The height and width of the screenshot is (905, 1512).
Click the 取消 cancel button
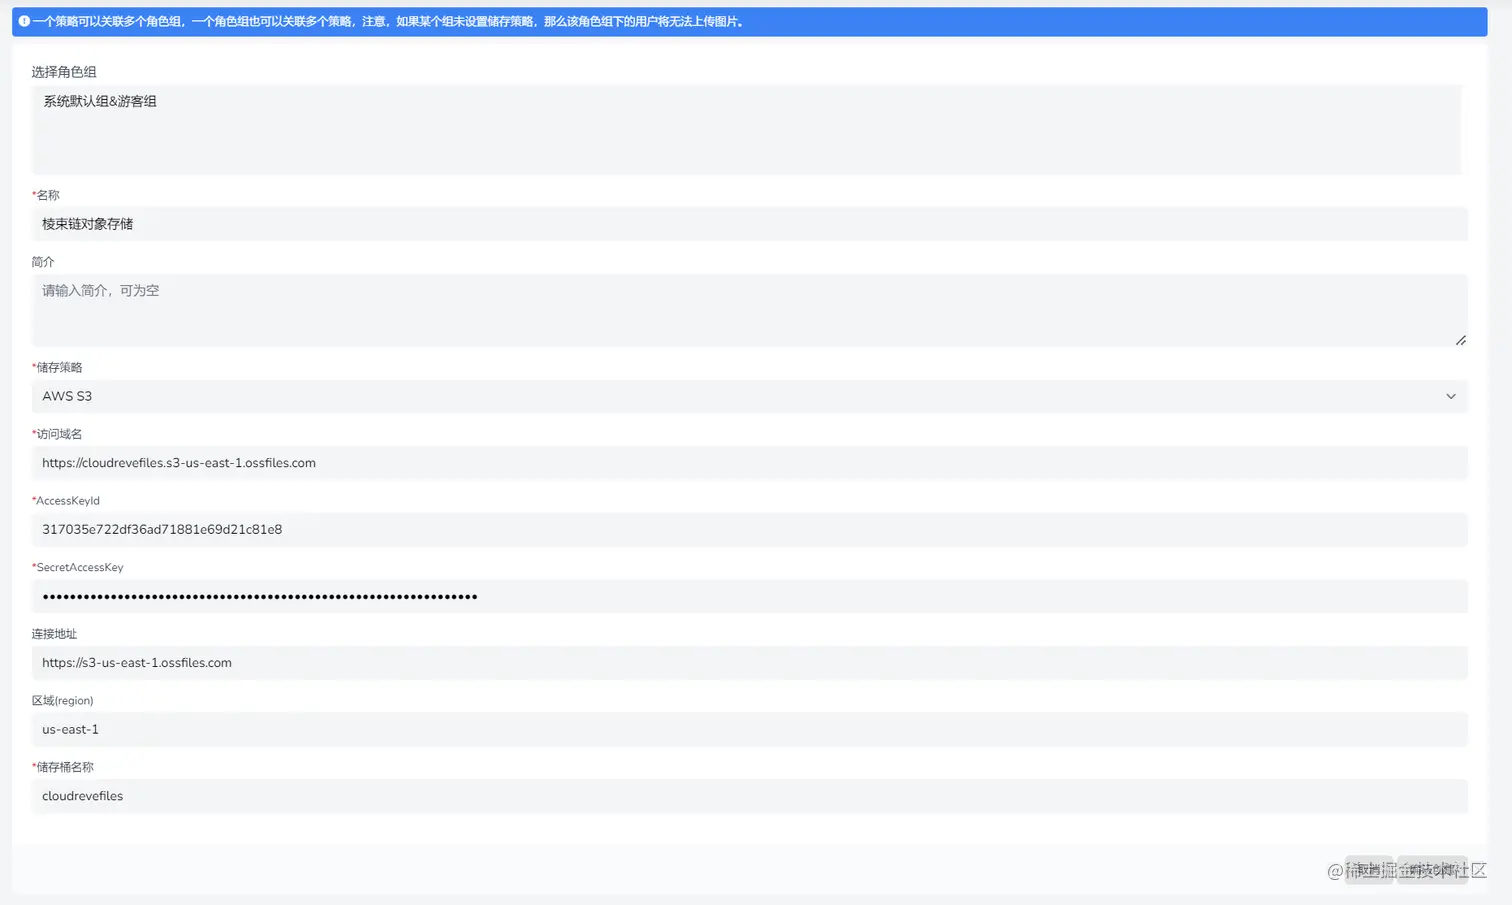click(1369, 870)
